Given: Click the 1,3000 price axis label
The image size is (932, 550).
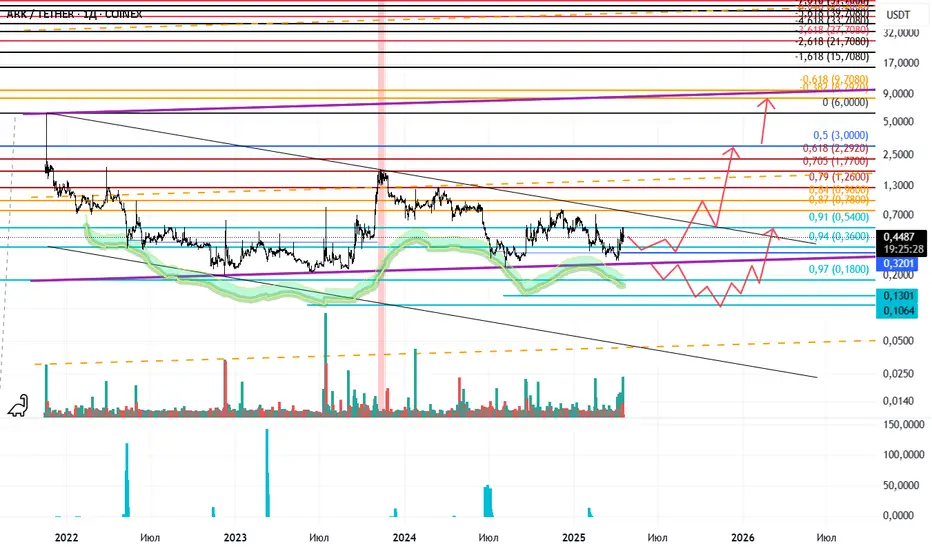Looking at the screenshot, I should pos(898,186).
